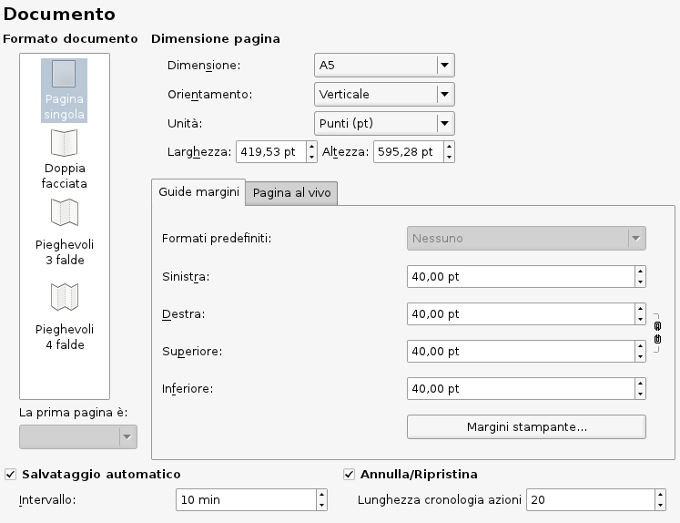Toggle the Annulla/Ripristina checkbox

pos(349,474)
